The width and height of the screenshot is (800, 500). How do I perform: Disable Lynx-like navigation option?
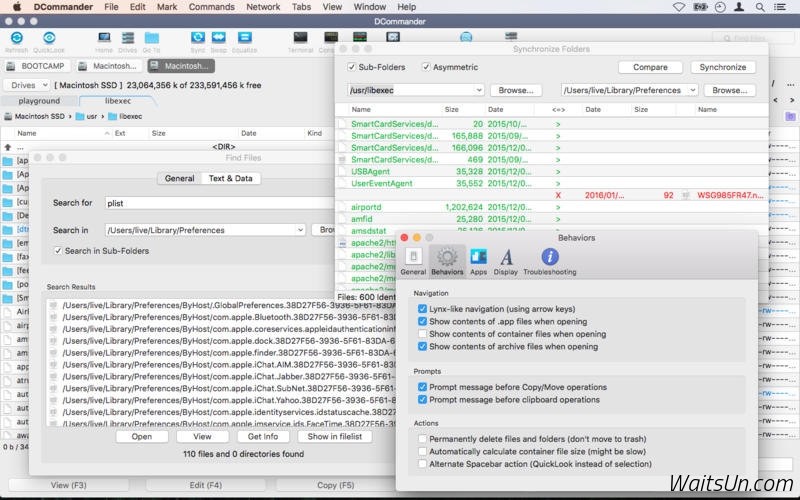pos(422,309)
